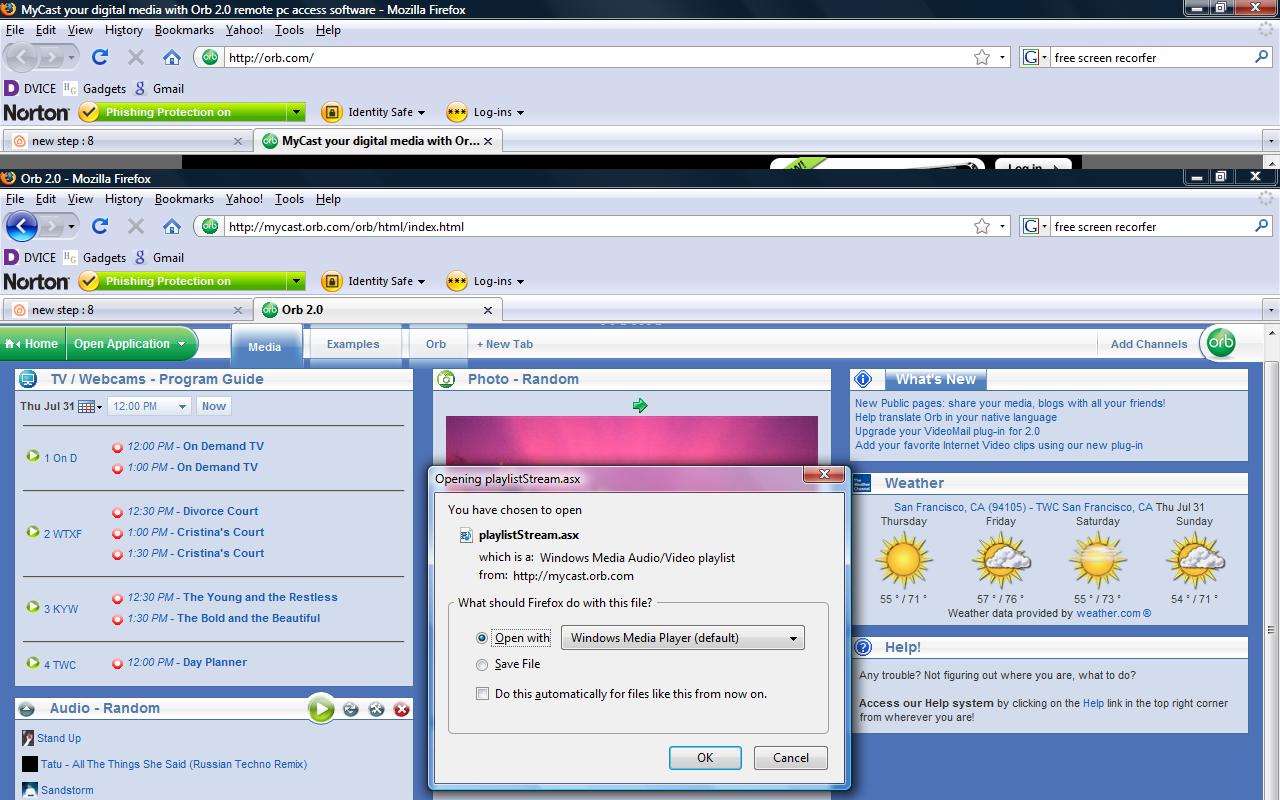Bookmark star in Orb 2.0 address bar

point(982,226)
